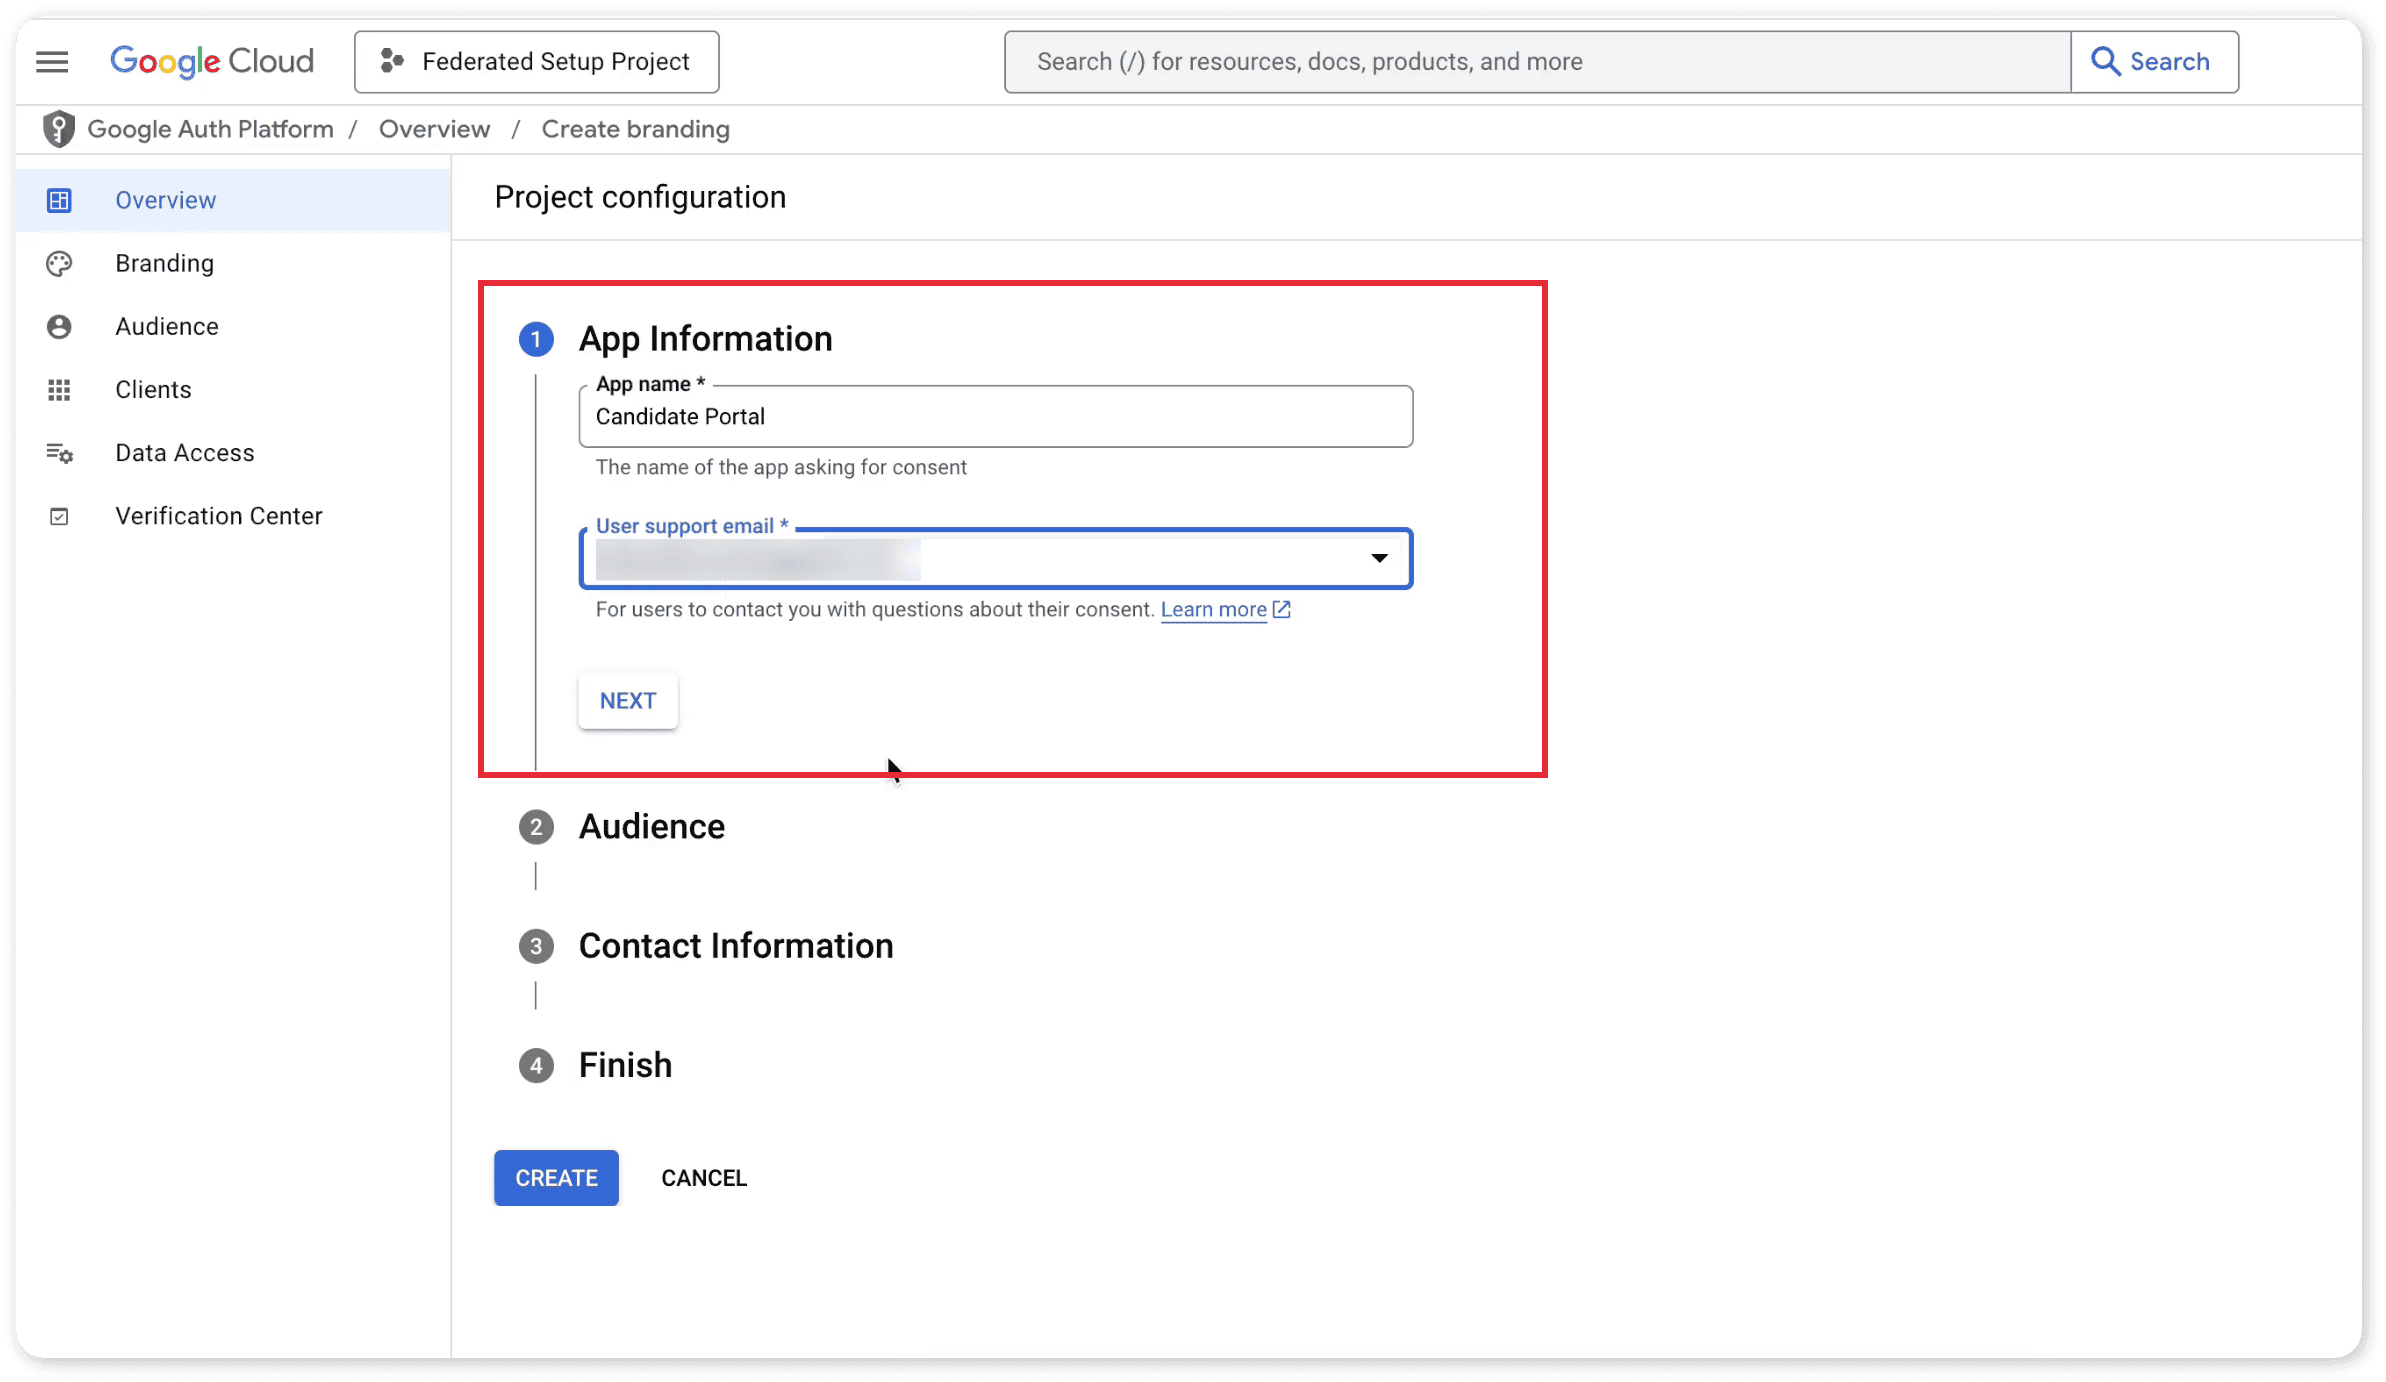This screenshot has height=1382, width=2386.
Task: Click the Branding palette icon
Action: (59, 264)
